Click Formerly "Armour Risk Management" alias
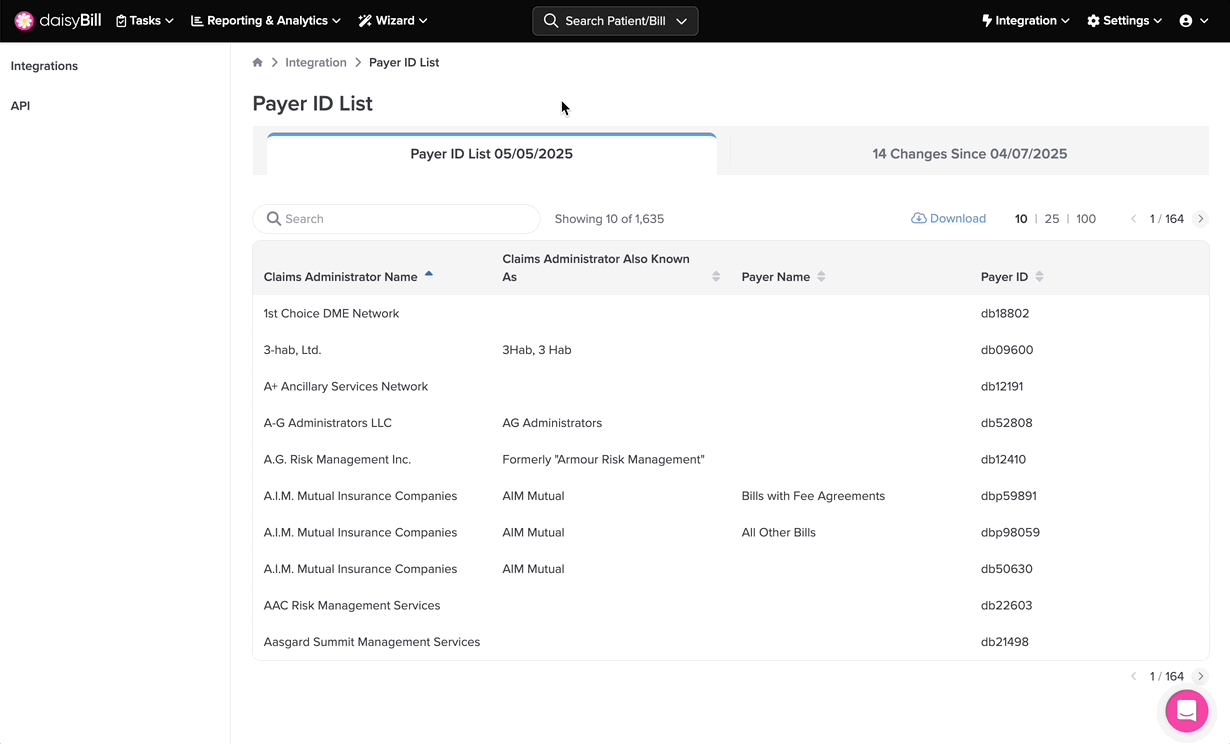 point(603,460)
